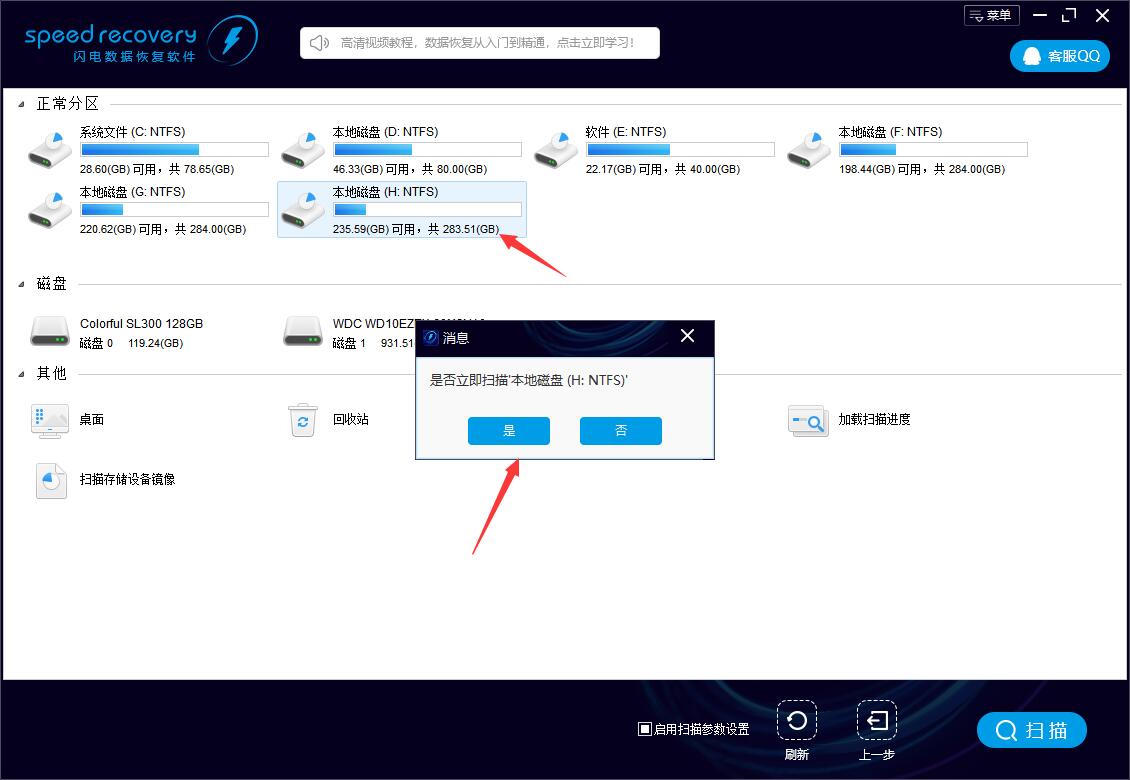
Task: Open the Recycle Bin (回收站) icon
Action: click(x=302, y=420)
